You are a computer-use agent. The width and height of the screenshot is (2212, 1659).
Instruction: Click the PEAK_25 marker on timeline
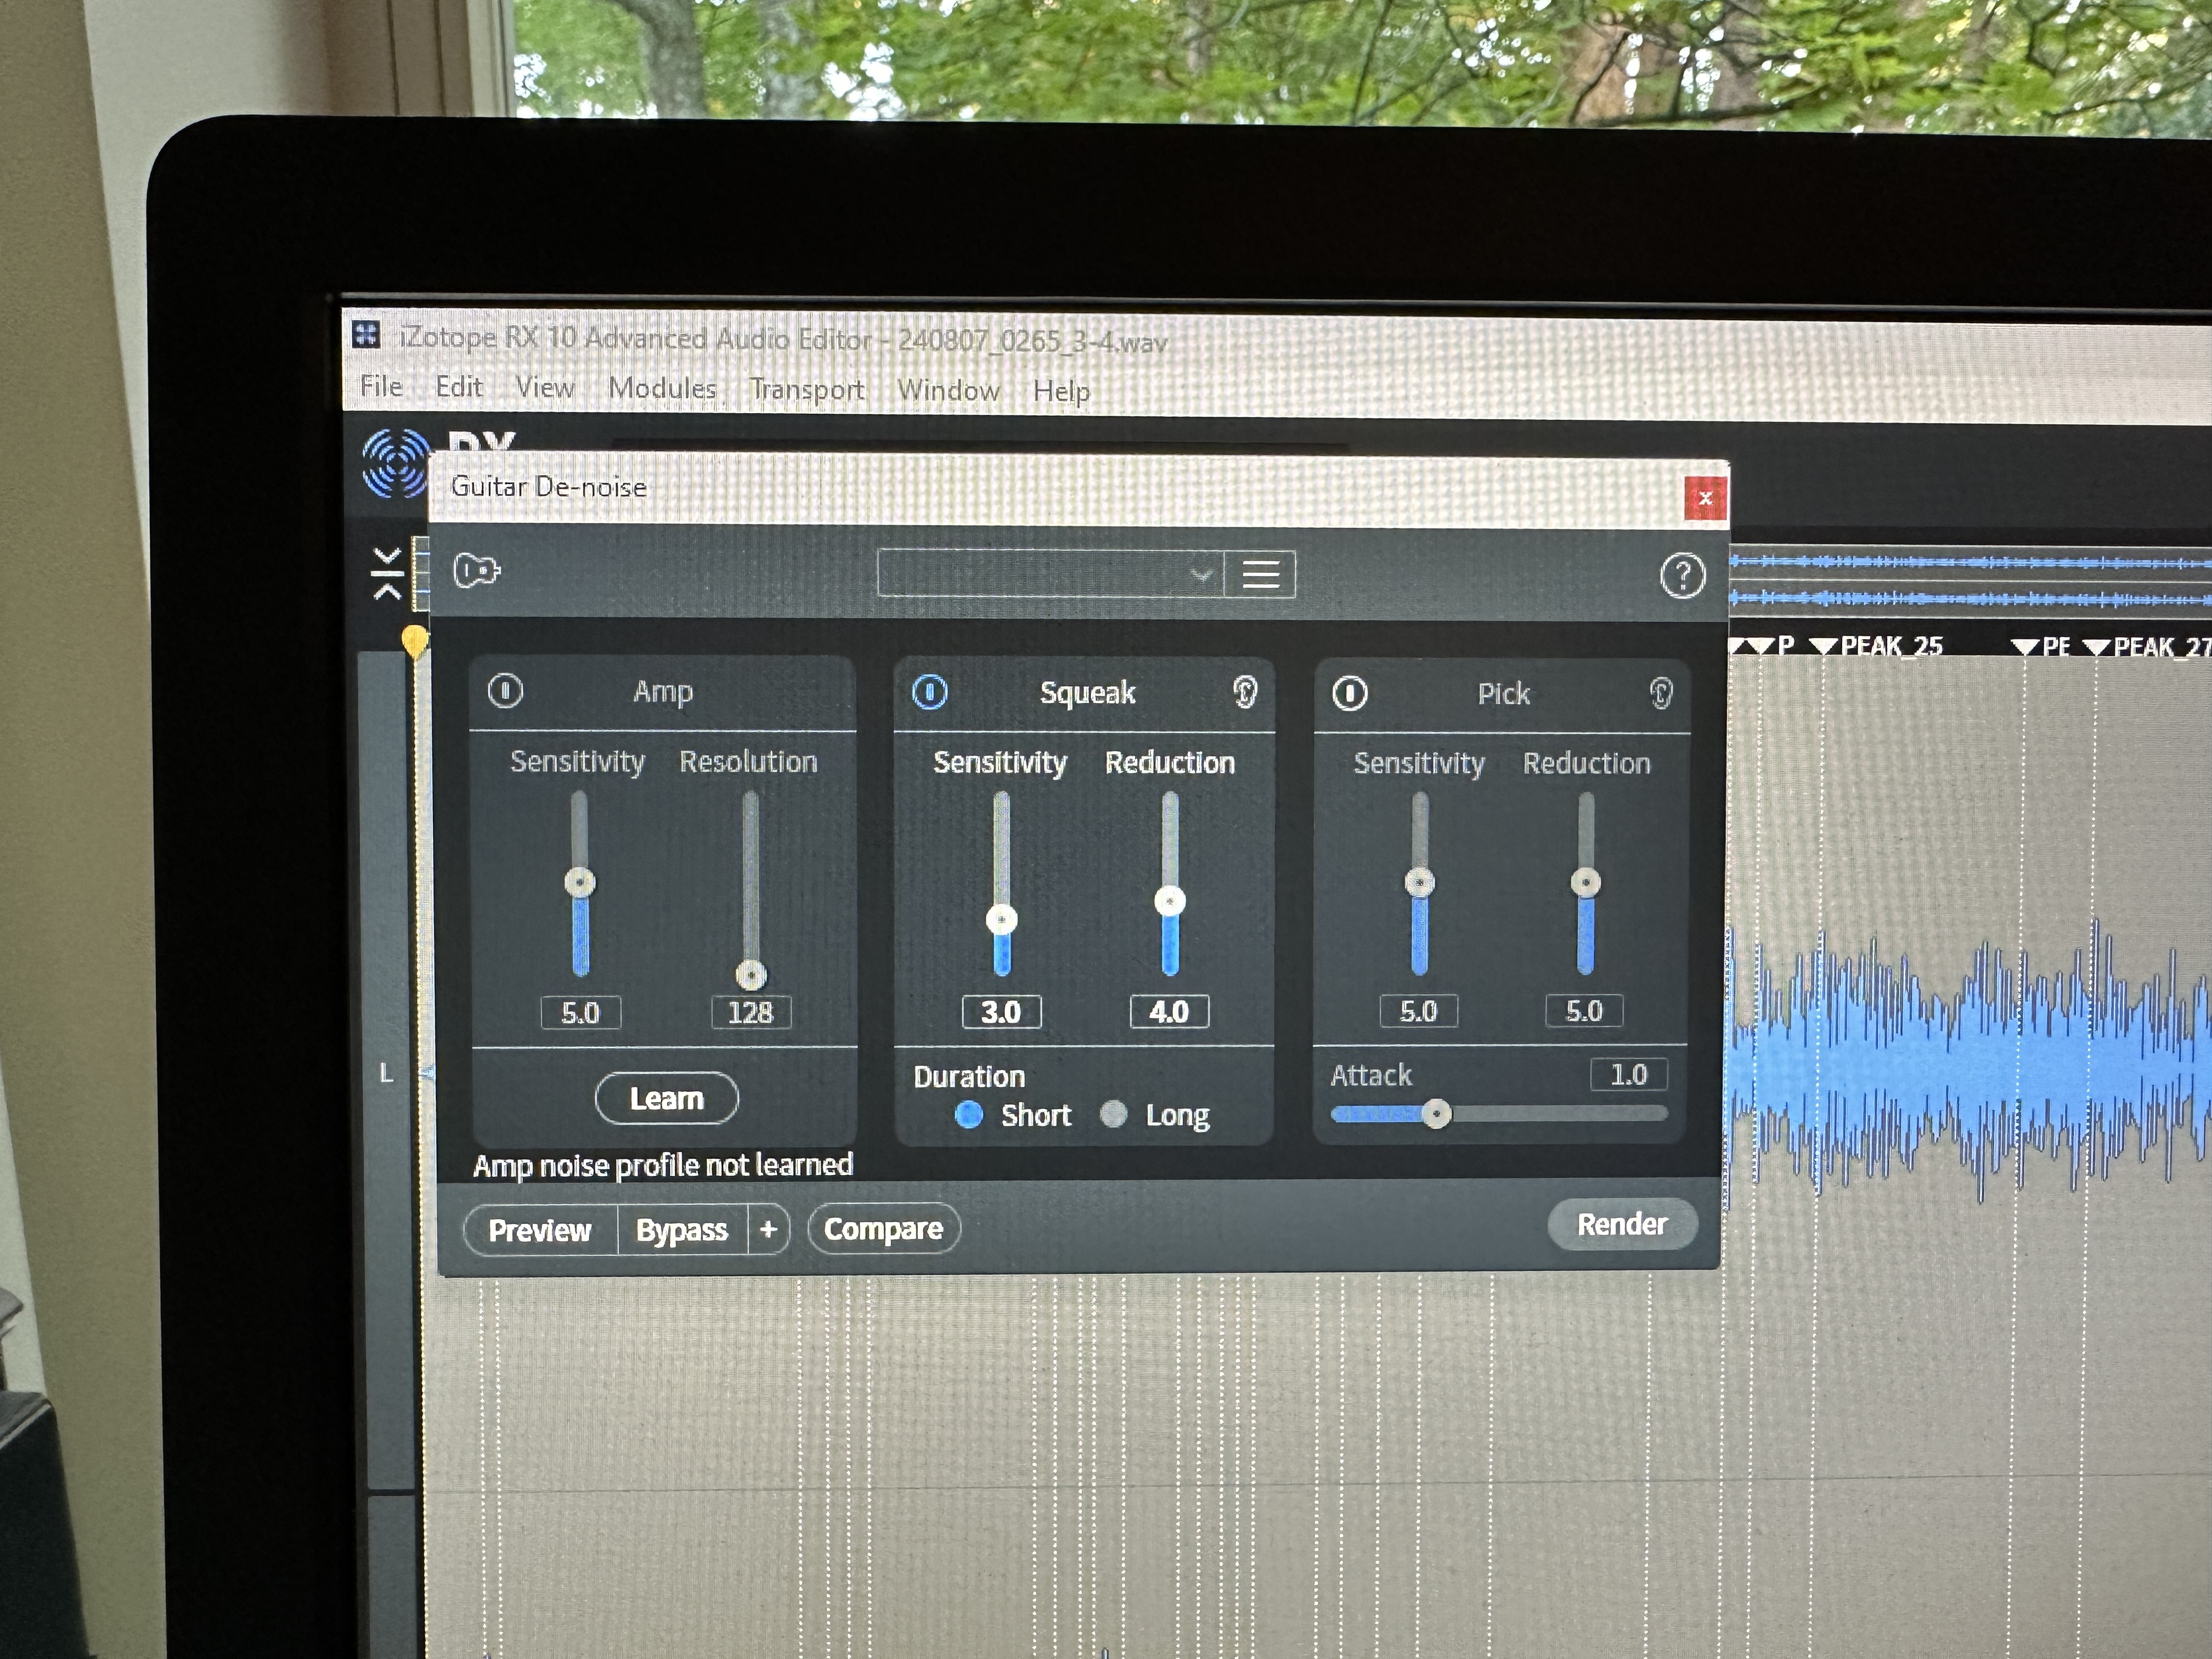(1879, 646)
